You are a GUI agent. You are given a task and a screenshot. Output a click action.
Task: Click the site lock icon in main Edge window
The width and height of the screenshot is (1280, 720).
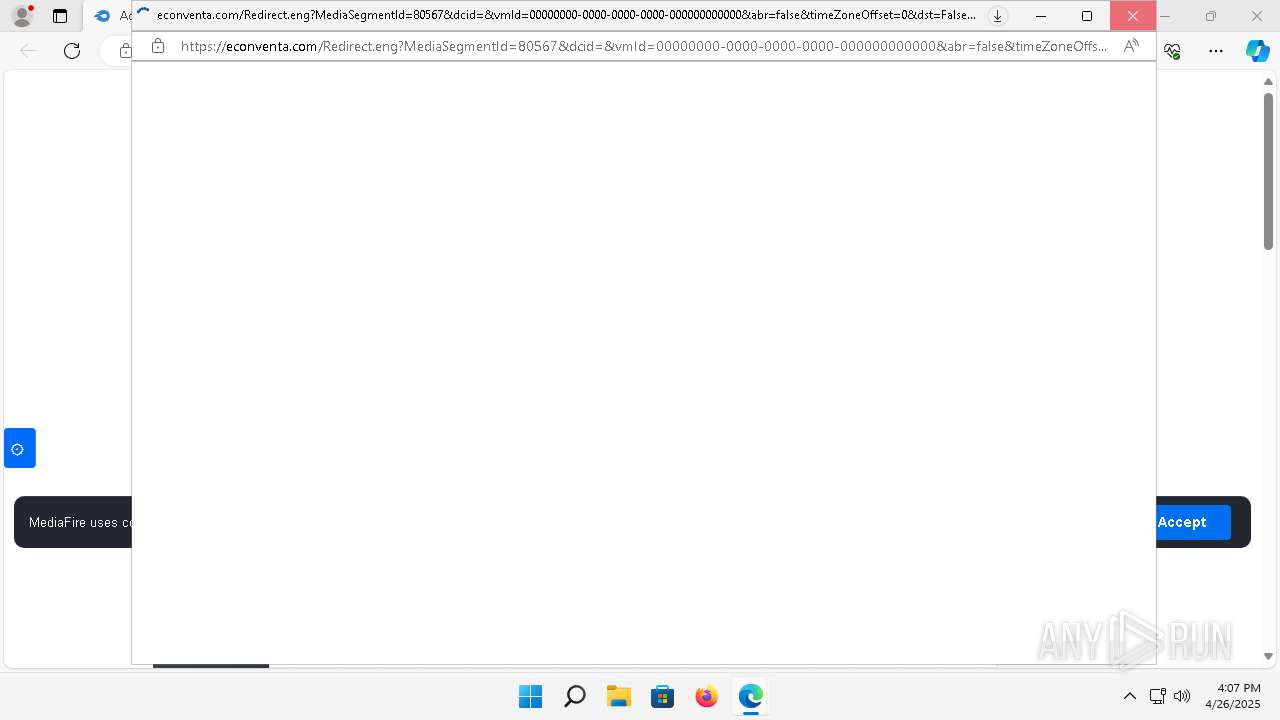124,51
